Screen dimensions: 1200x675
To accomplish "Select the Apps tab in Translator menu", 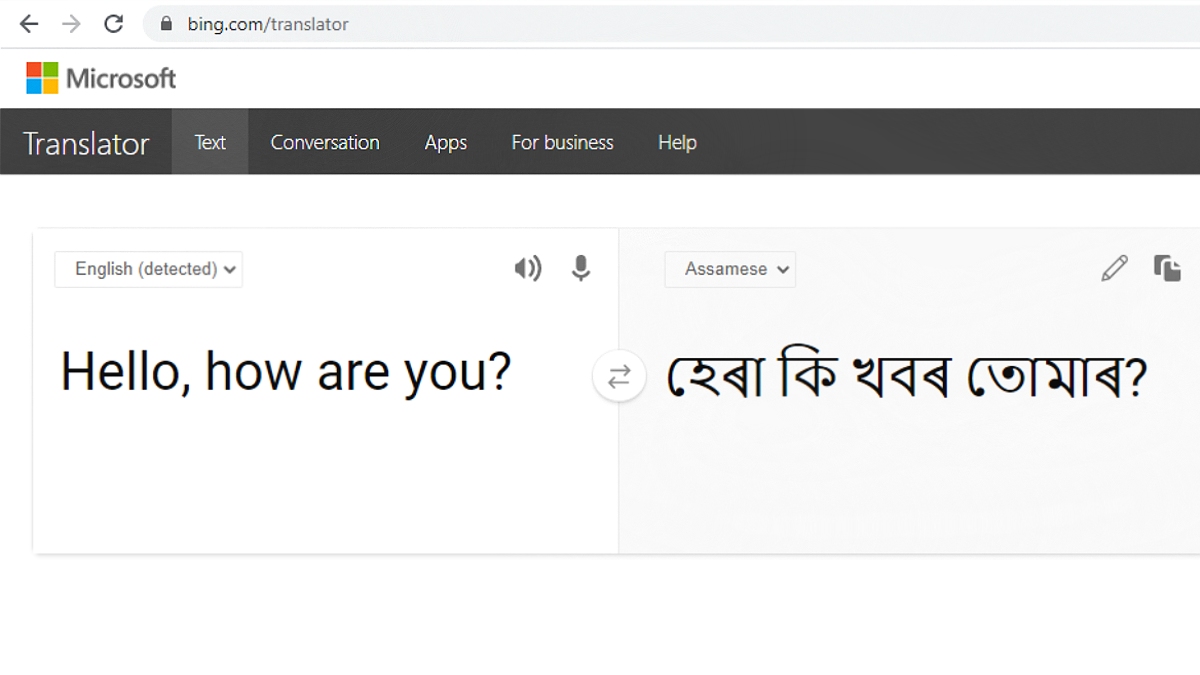I will [445, 142].
